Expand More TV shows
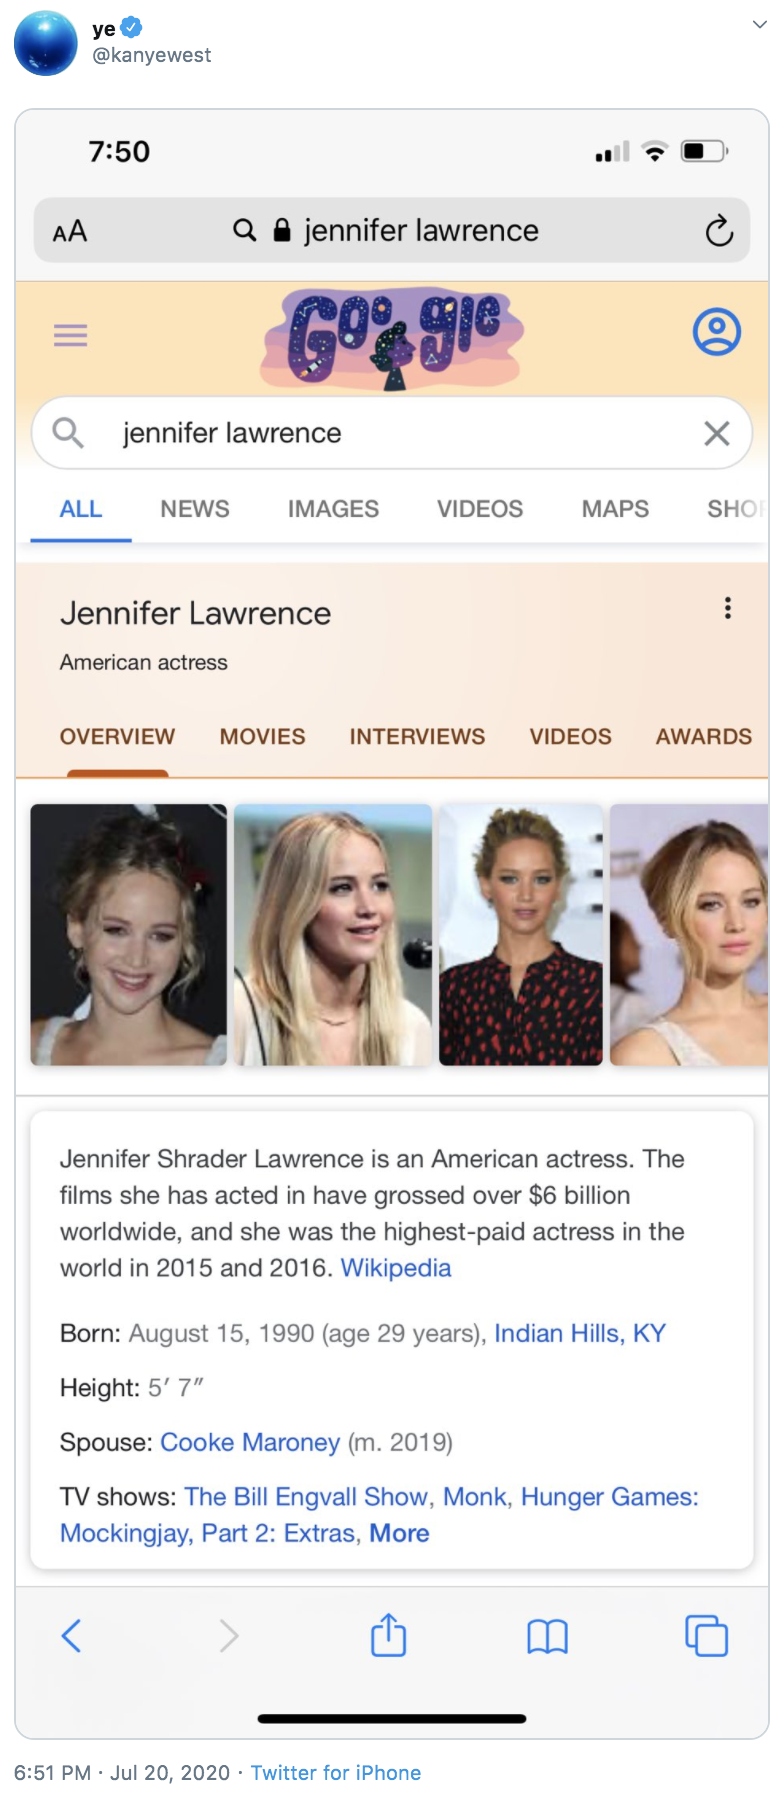This screenshot has height=1804, width=784. coord(399,1534)
